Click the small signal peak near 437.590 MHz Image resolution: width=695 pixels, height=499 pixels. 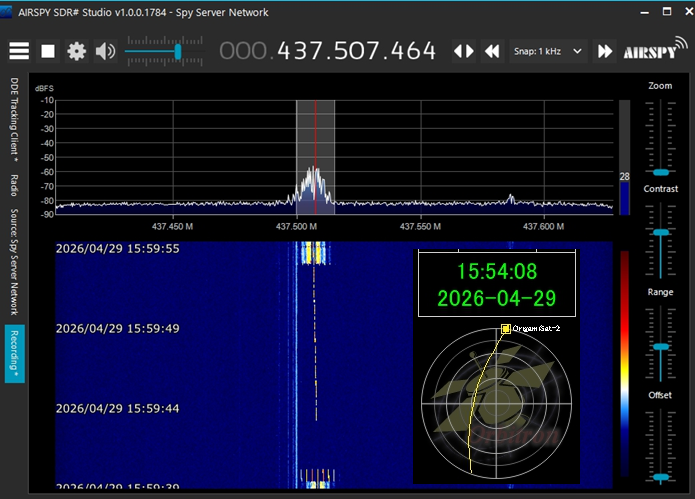pos(511,199)
